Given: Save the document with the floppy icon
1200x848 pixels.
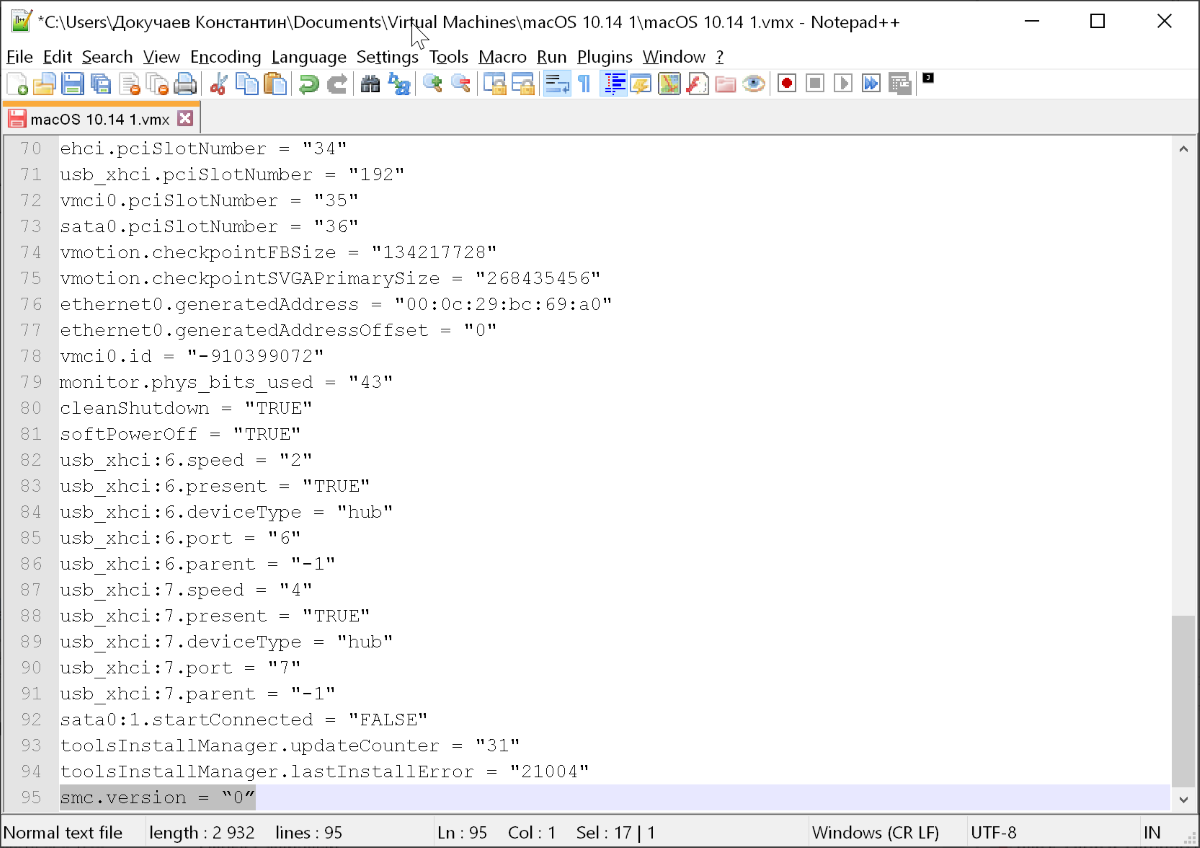Looking at the screenshot, I should pyautogui.click(x=72, y=84).
